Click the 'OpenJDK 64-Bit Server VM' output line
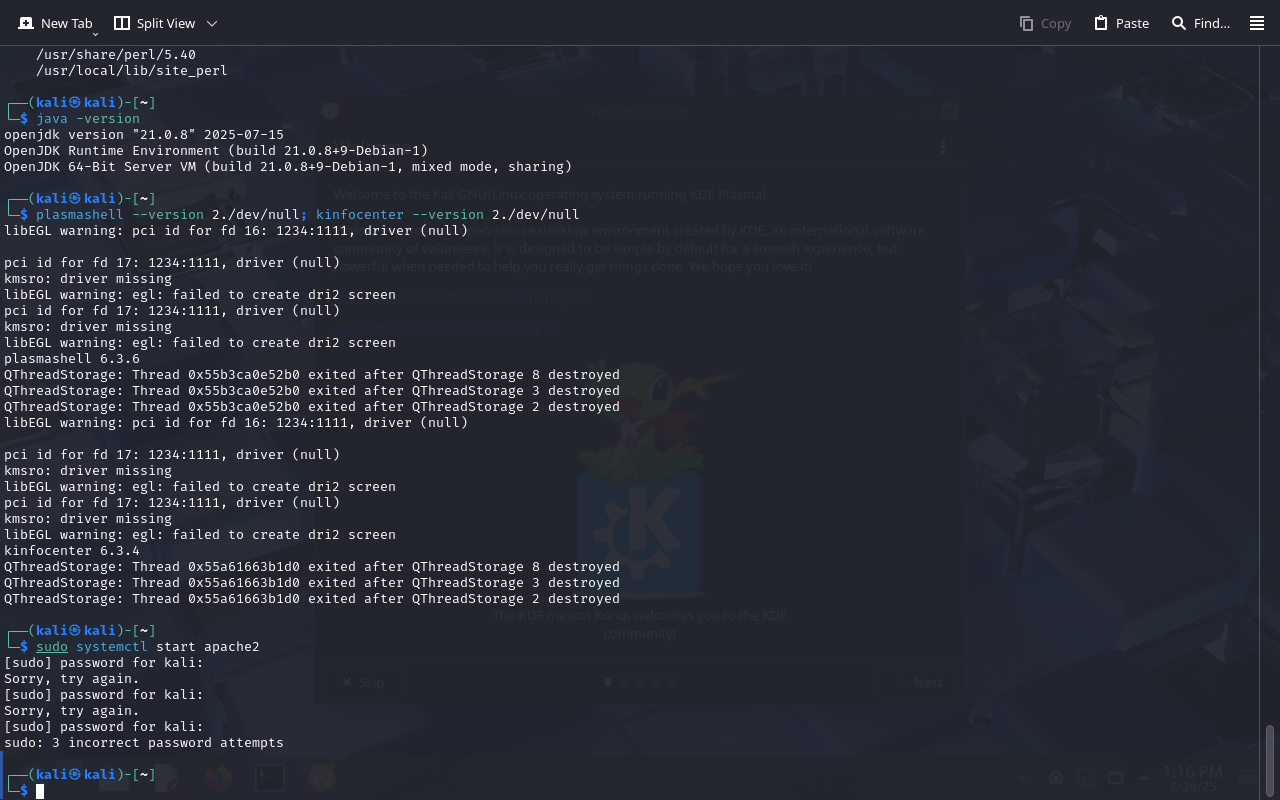Viewport: 1280px width, 800px height. pyautogui.click(x=288, y=167)
